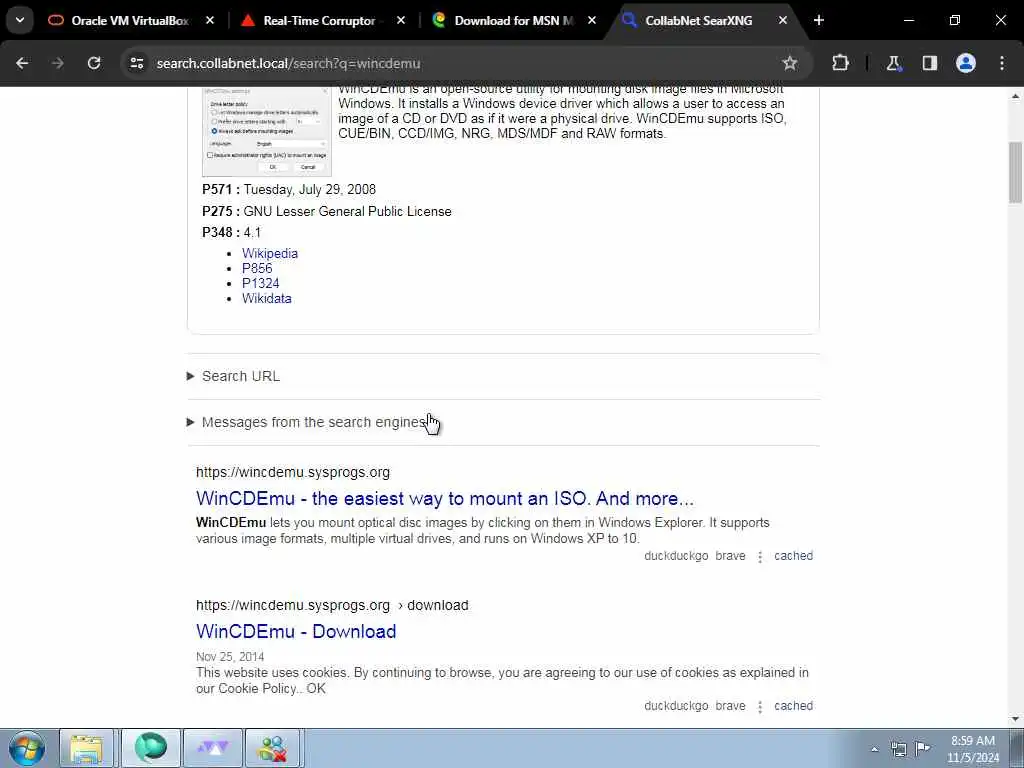Open the P1324 link
Screen dimensions: 1024x768
coord(261,283)
